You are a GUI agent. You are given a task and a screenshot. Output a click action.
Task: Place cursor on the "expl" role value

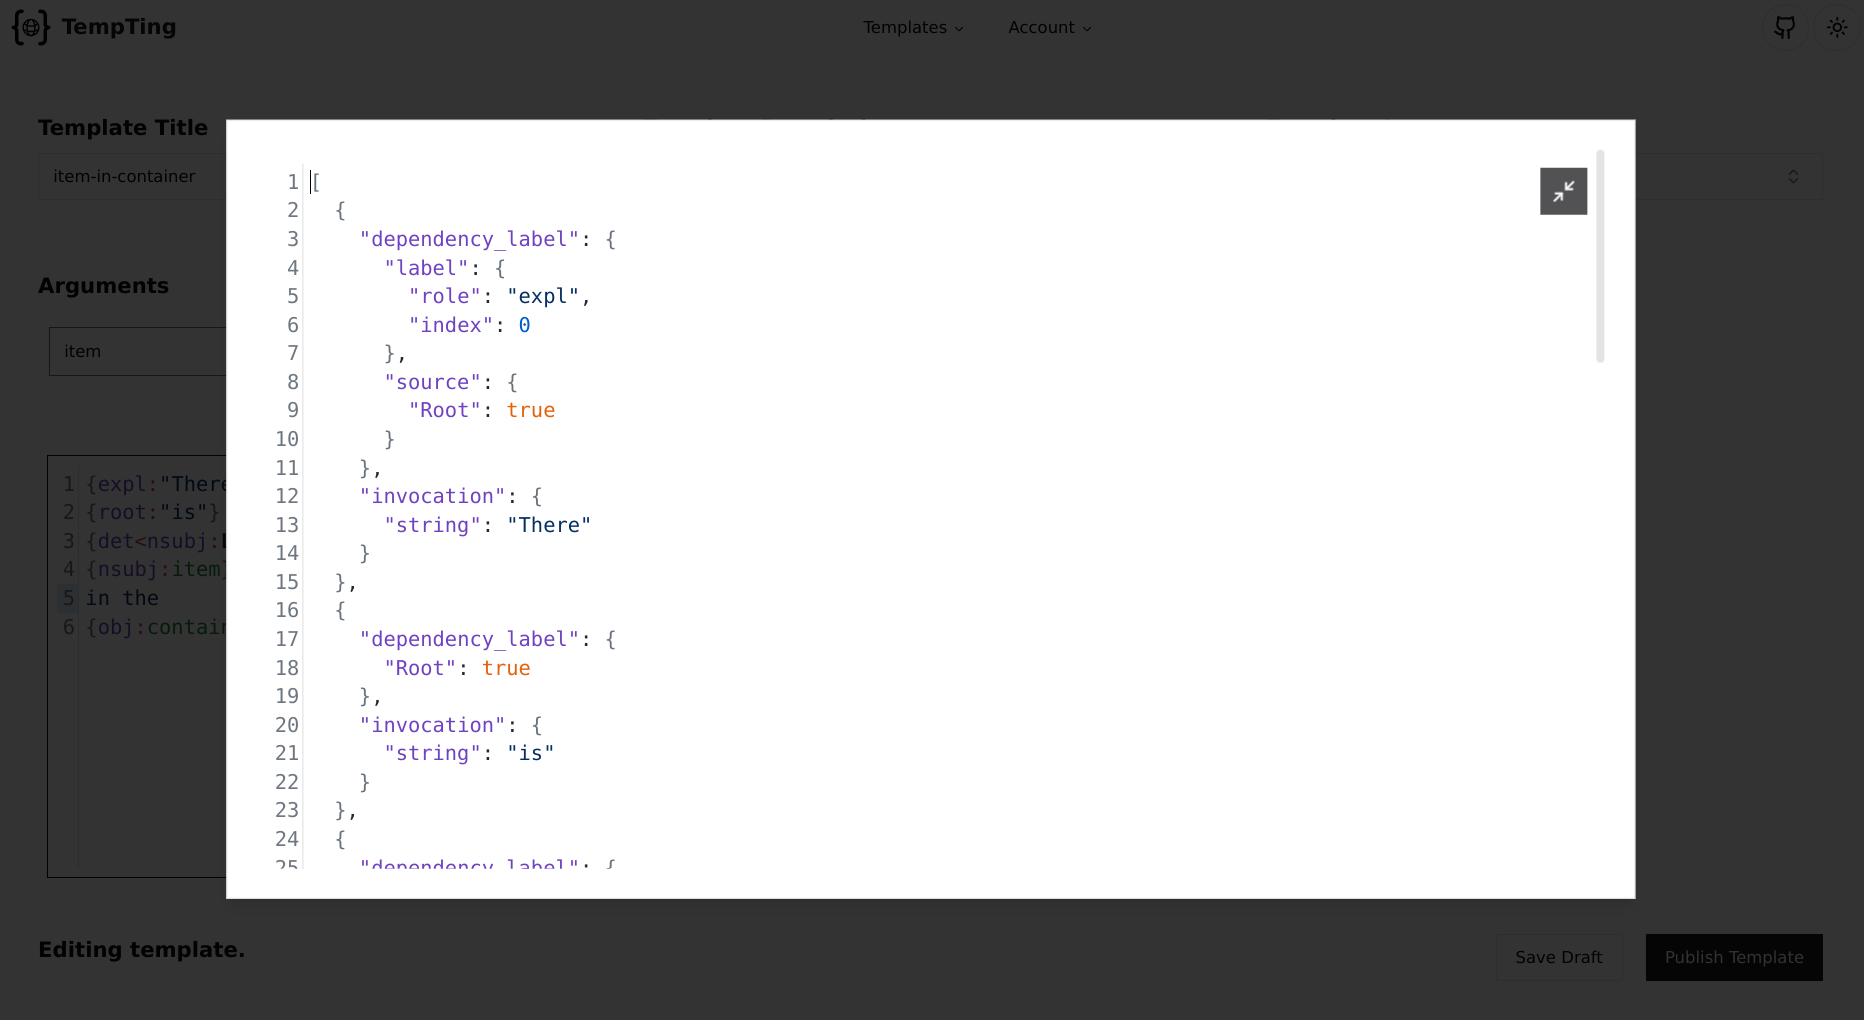(x=543, y=296)
